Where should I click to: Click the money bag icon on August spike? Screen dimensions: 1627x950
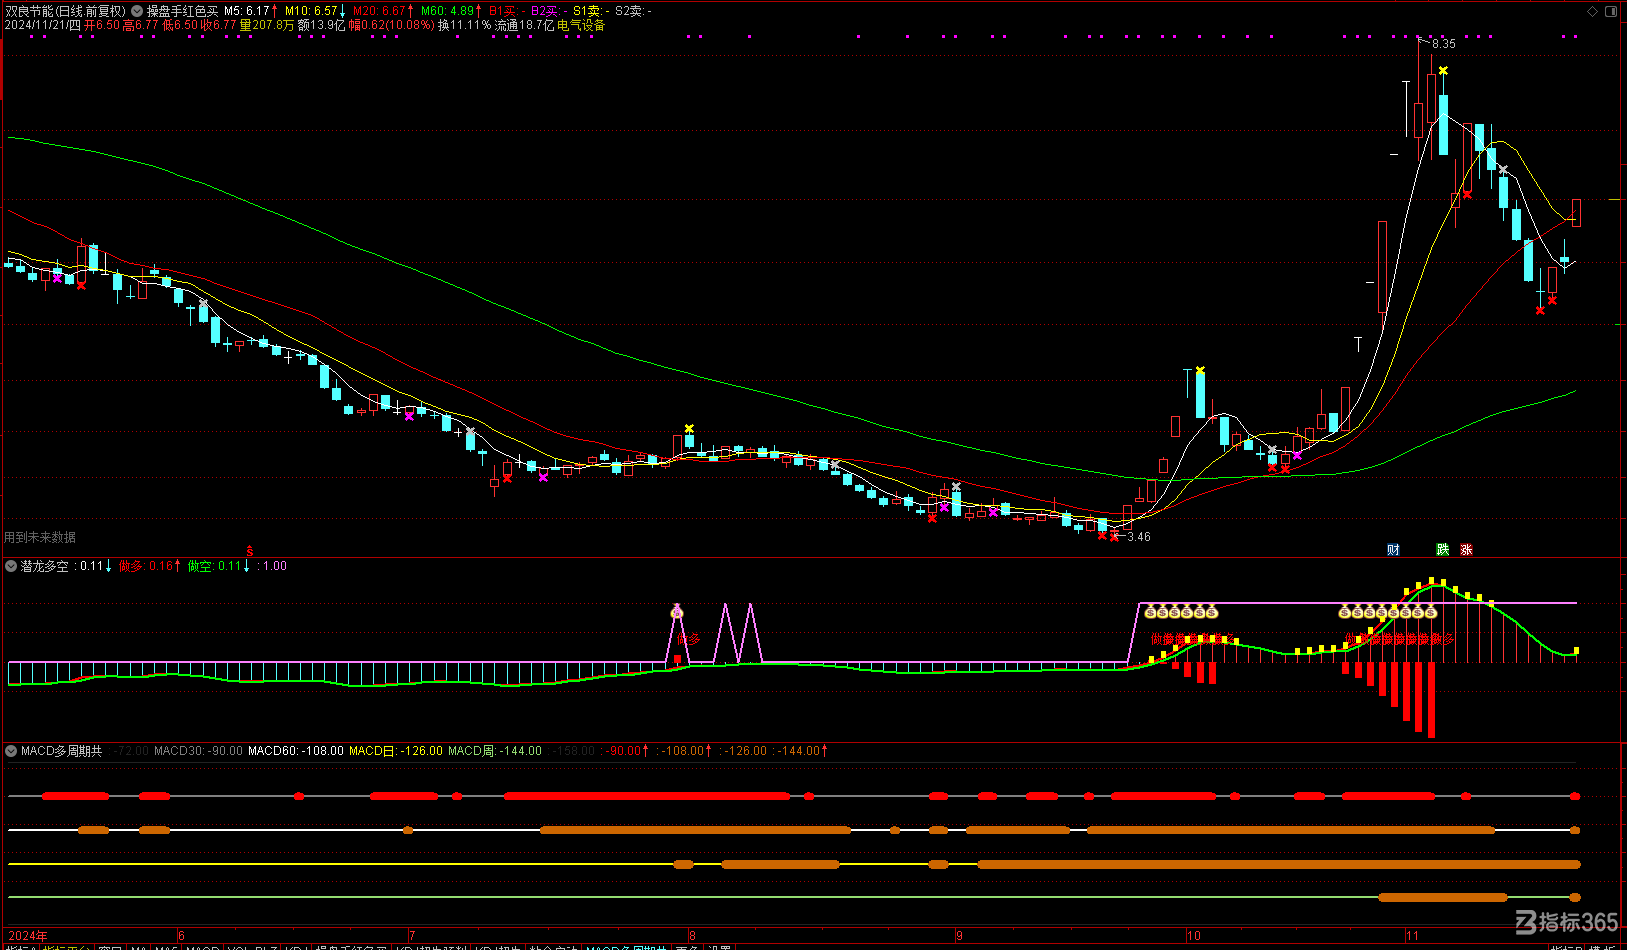click(x=677, y=611)
